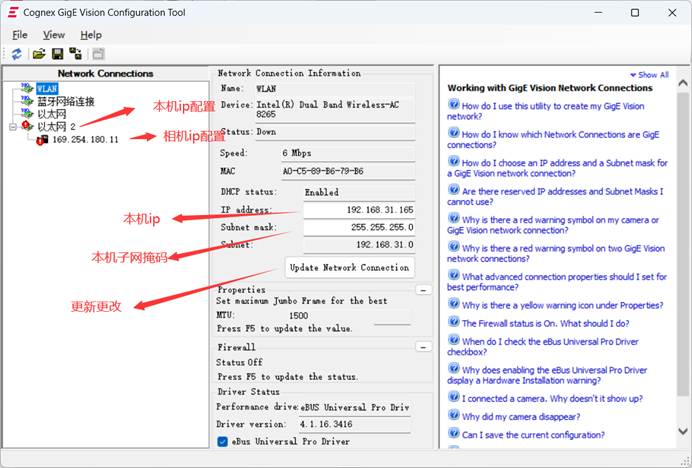This screenshot has height=468, width=692.
Task: Select 蓝牙网络连接 in the tree
Action: pyautogui.click(x=66, y=101)
